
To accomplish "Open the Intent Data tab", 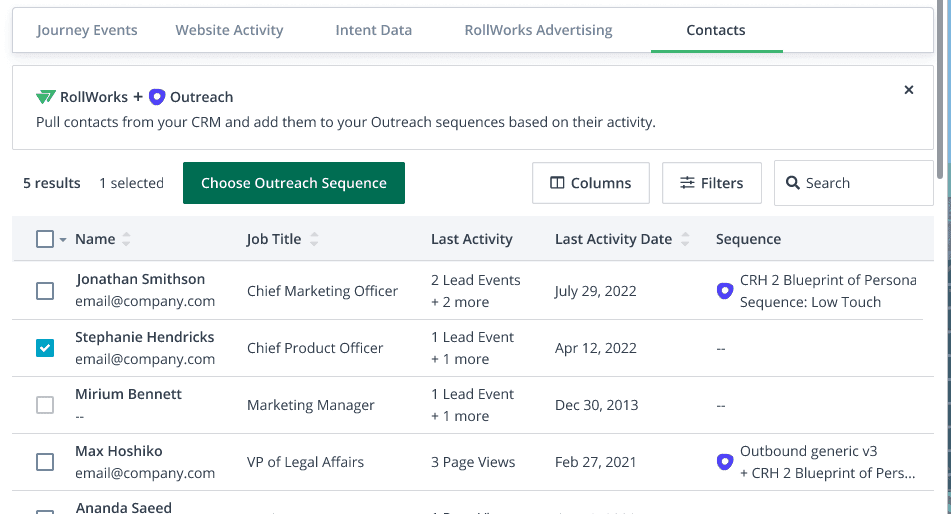I will (x=373, y=30).
